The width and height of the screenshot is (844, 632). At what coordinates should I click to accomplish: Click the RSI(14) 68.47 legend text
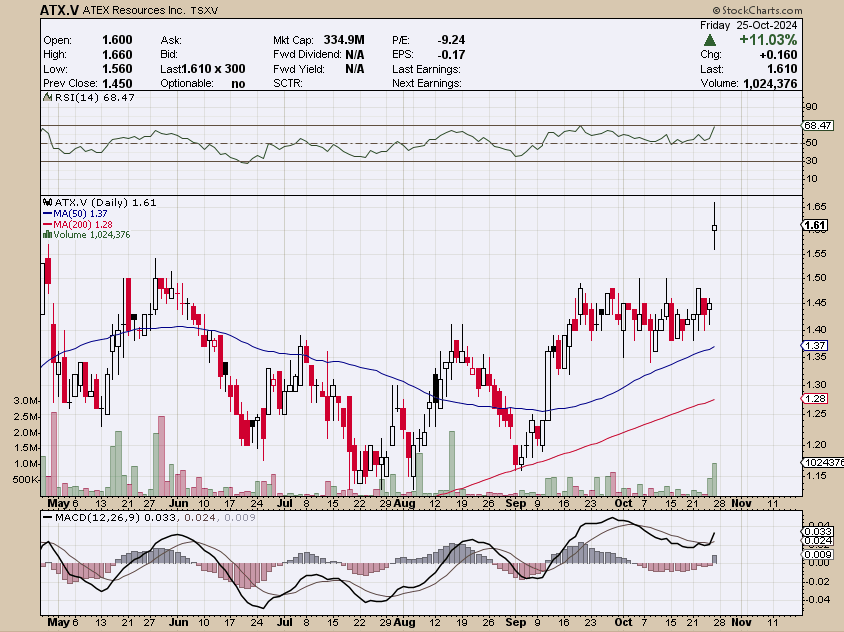click(94, 97)
